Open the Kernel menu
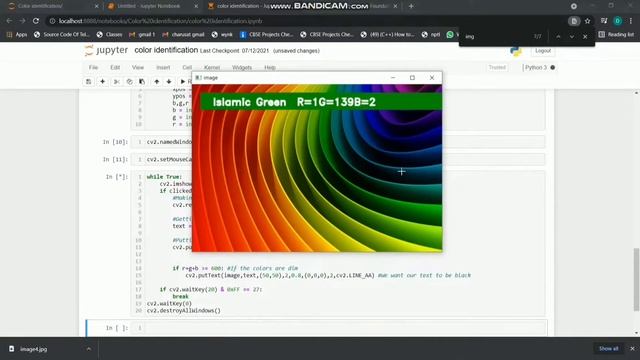Viewport: 640px width, 360px height. click(x=212, y=67)
